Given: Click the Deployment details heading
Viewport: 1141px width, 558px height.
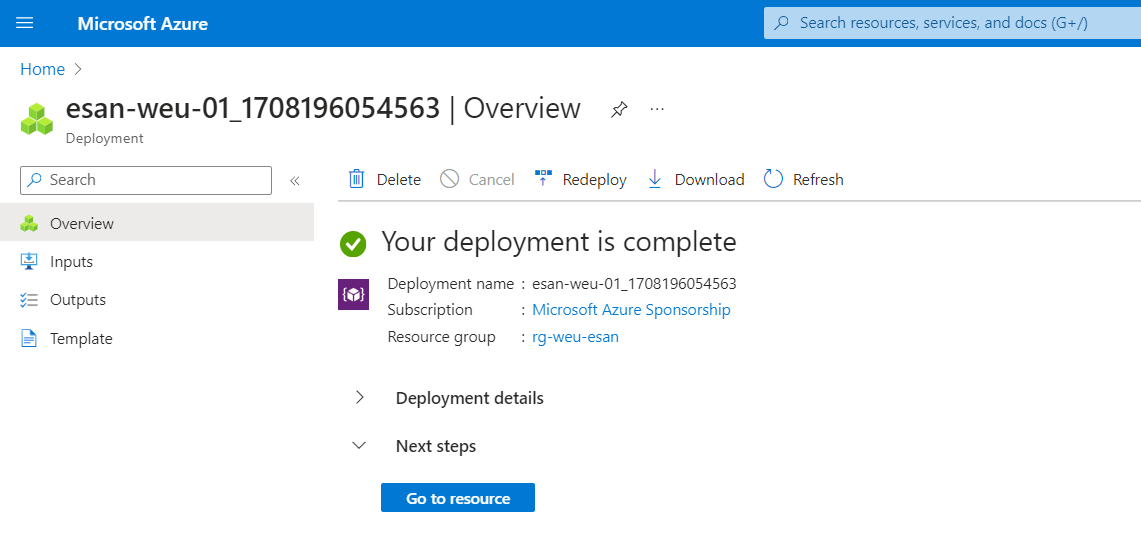Looking at the screenshot, I should [469, 399].
